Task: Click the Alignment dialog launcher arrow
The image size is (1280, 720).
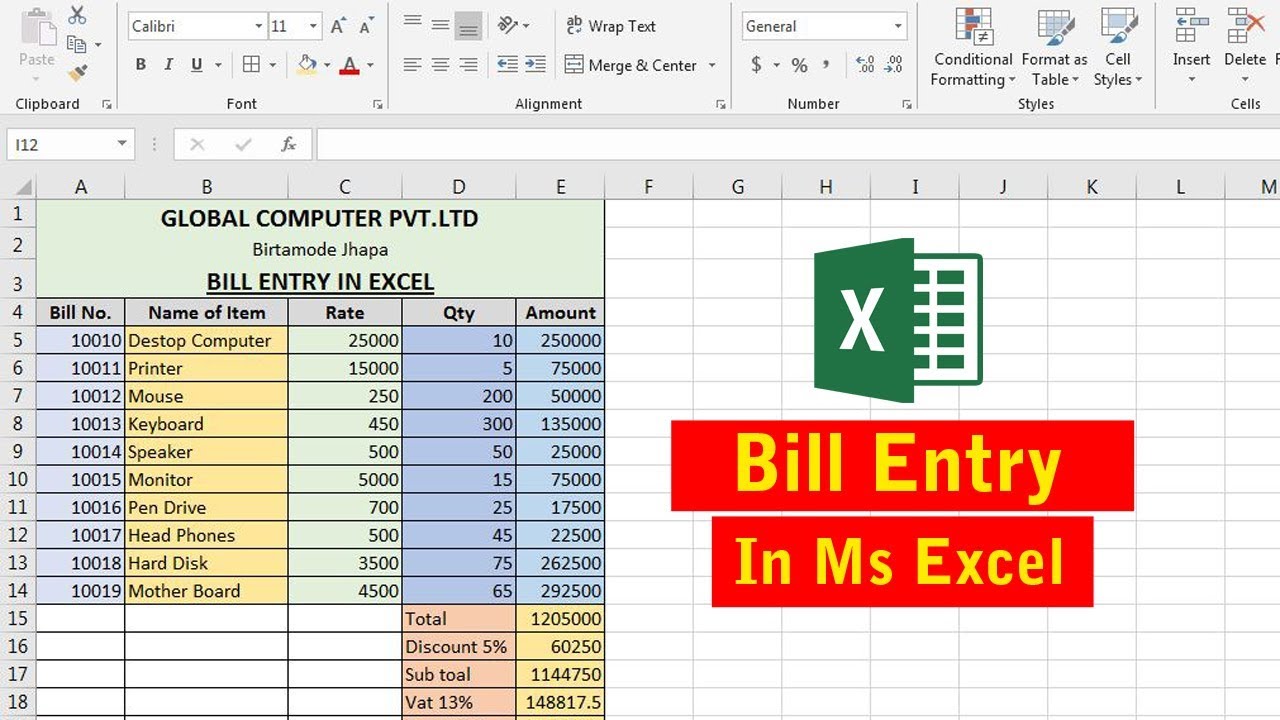Action: [x=721, y=102]
